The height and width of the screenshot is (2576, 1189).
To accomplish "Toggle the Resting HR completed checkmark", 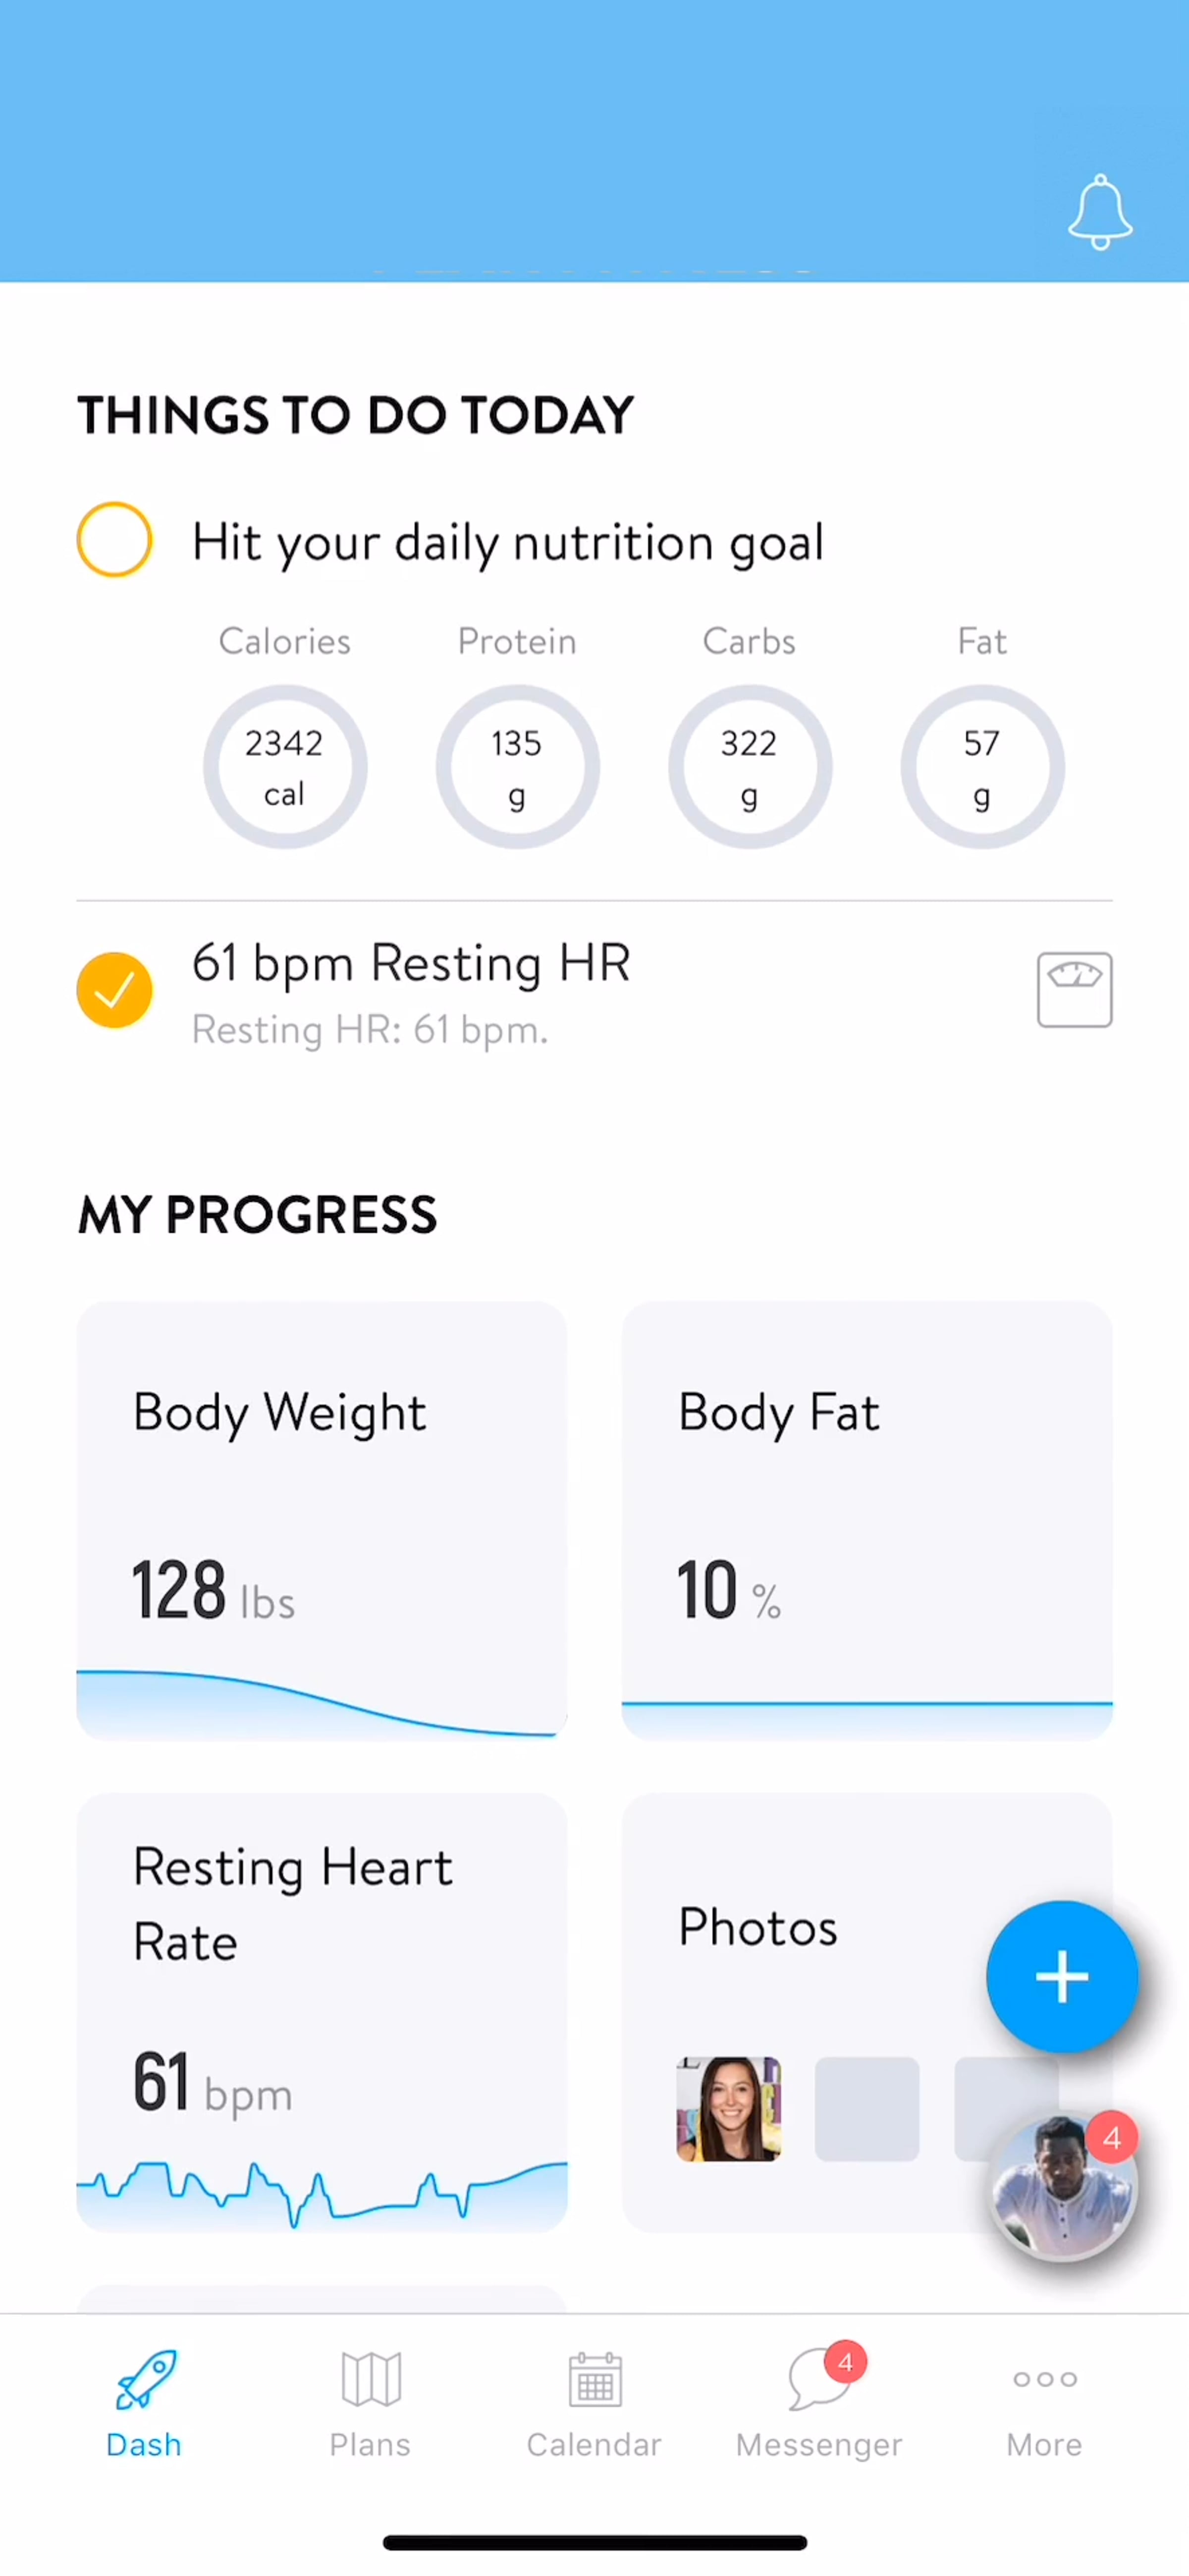I will pos(114,989).
